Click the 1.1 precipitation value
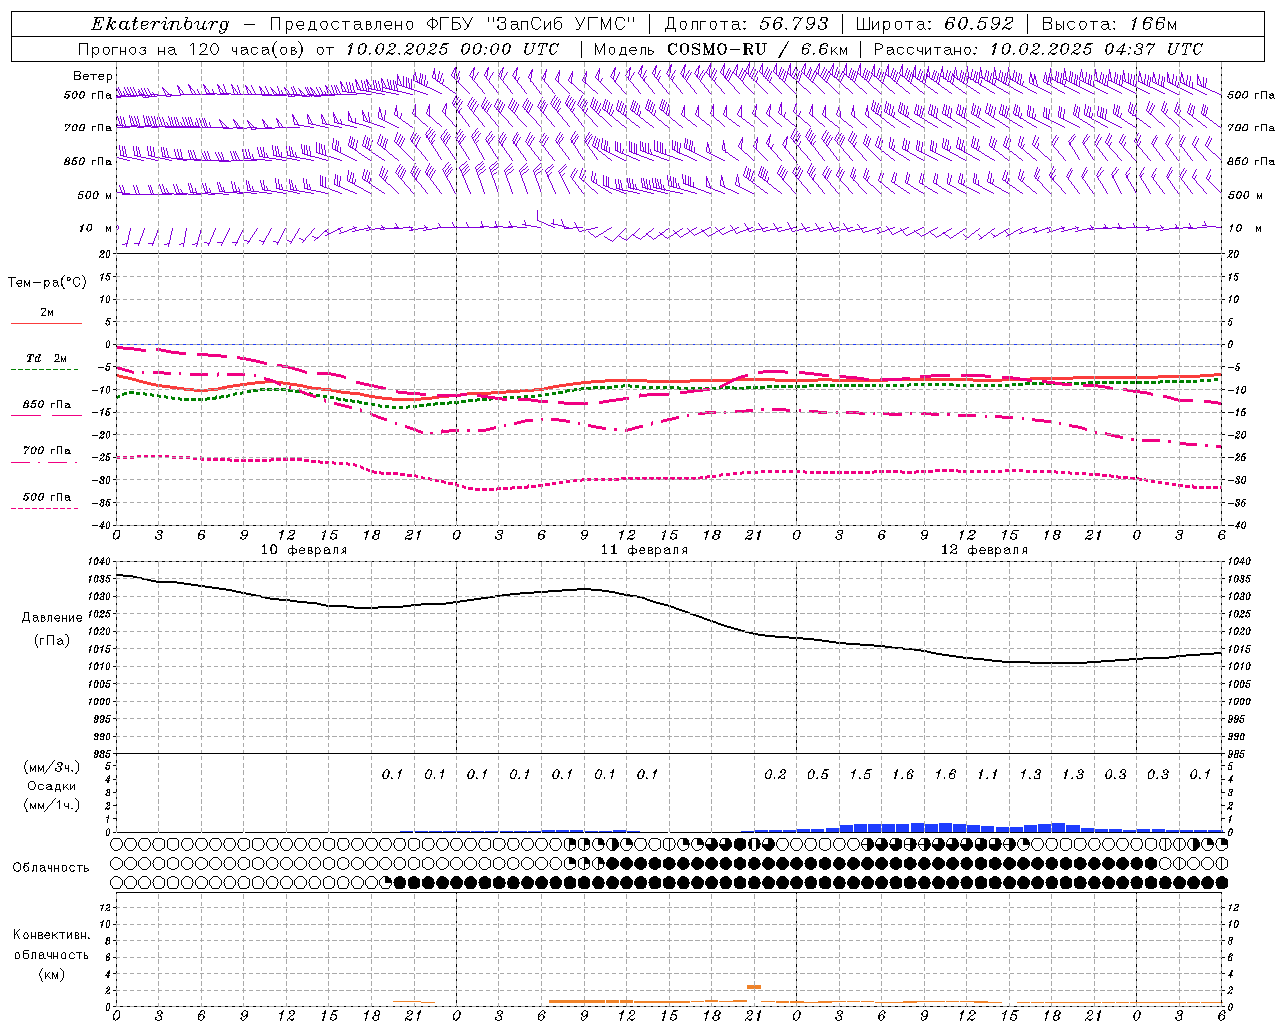This screenshot has width=1280, height=1024. tap(988, 774)
